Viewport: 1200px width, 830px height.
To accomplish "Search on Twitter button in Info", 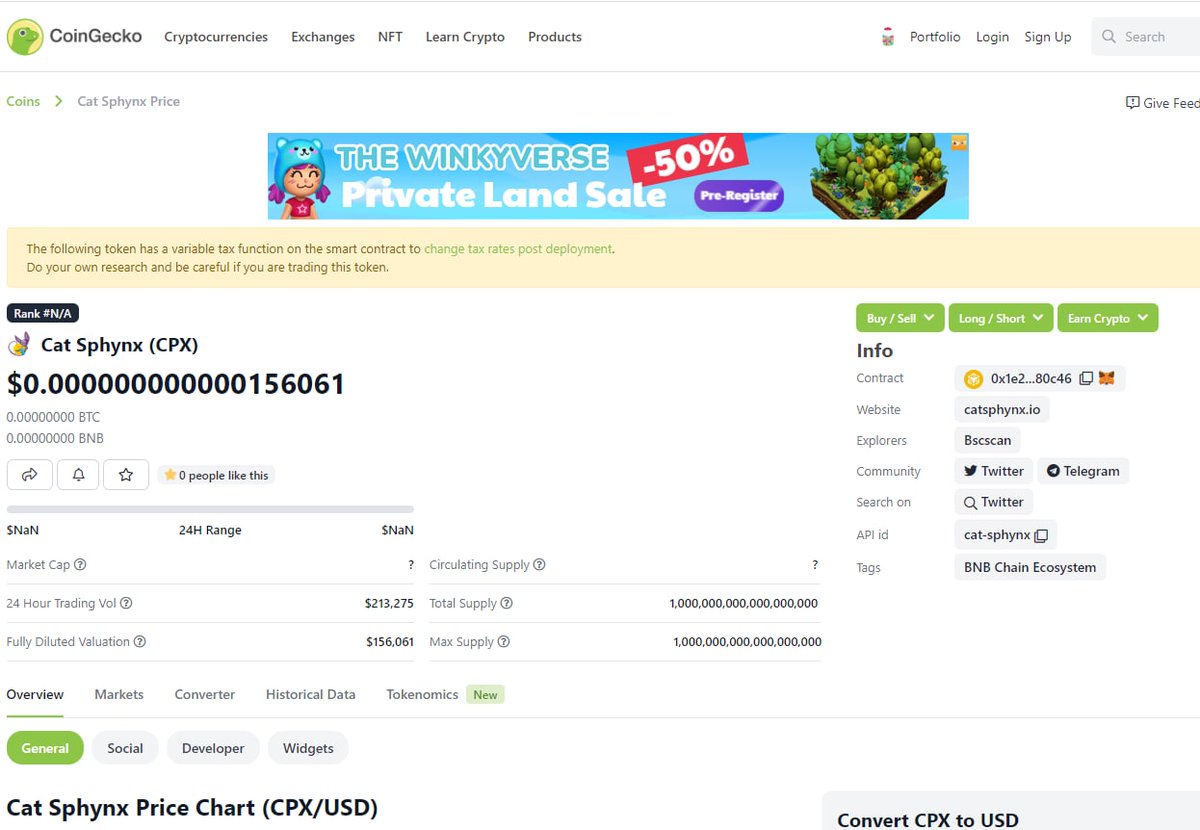I will point(993,502).
